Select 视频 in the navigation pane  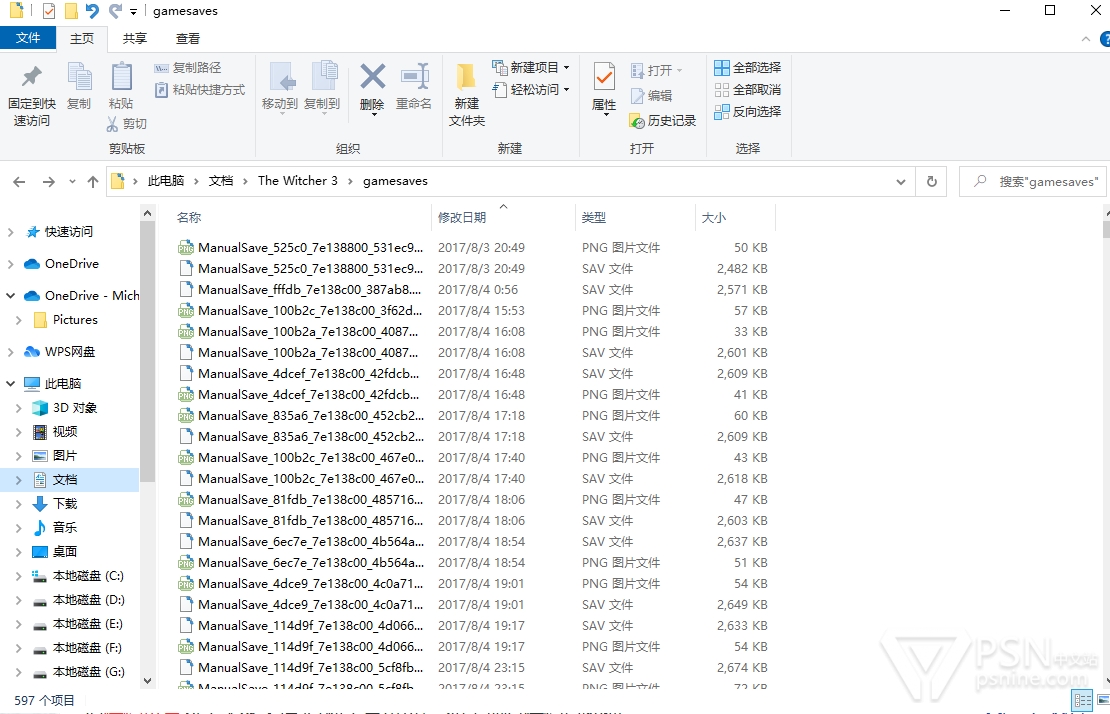[x=64, y=432]
